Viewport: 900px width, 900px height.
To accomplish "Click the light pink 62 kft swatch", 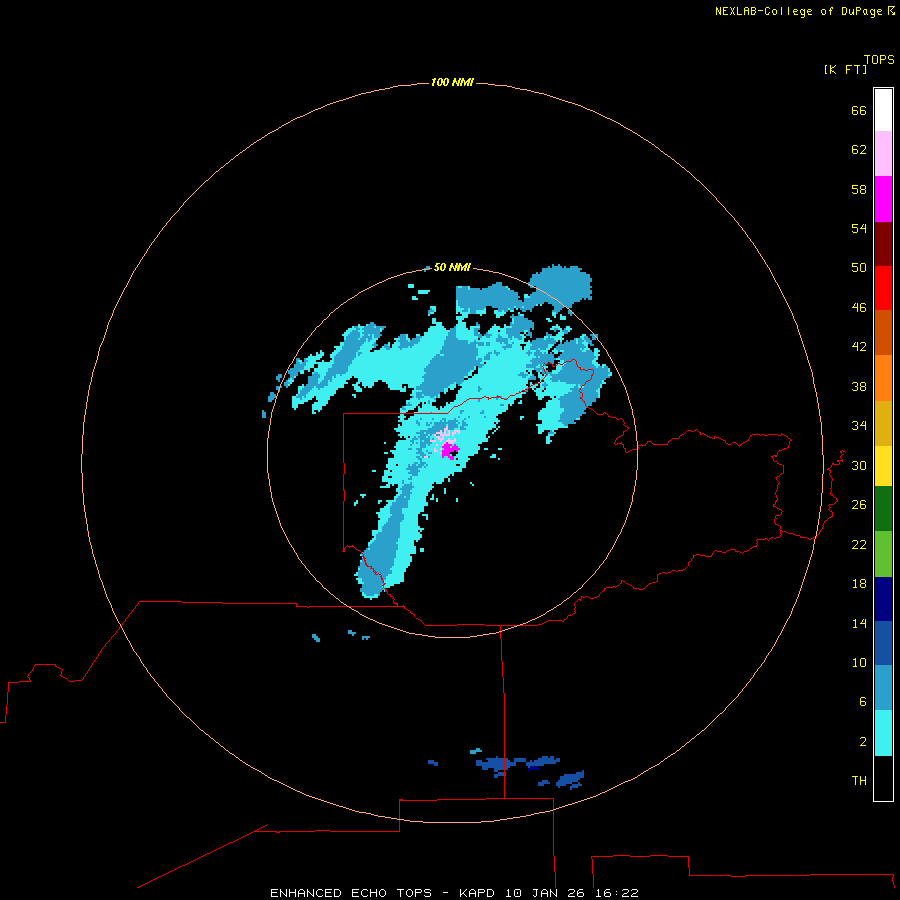I will coord(883,153).
